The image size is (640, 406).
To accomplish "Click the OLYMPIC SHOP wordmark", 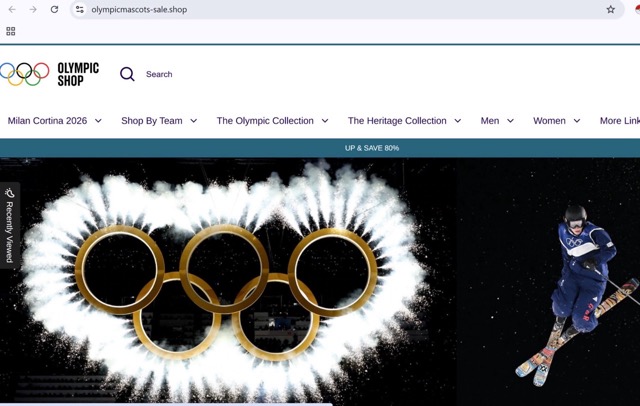I will point(78,74).
